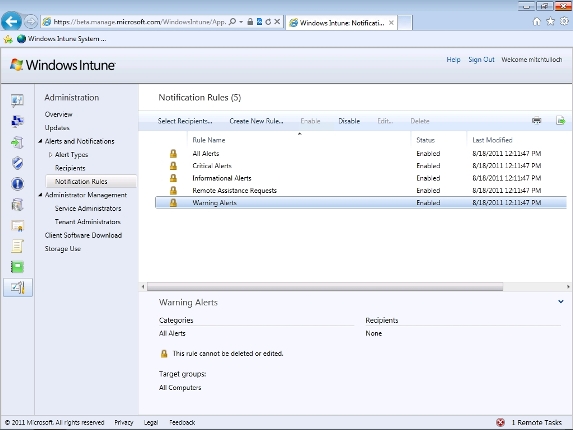Click the URL address field
The width and height of the screenshot is (573, 430).
(140, 22)
